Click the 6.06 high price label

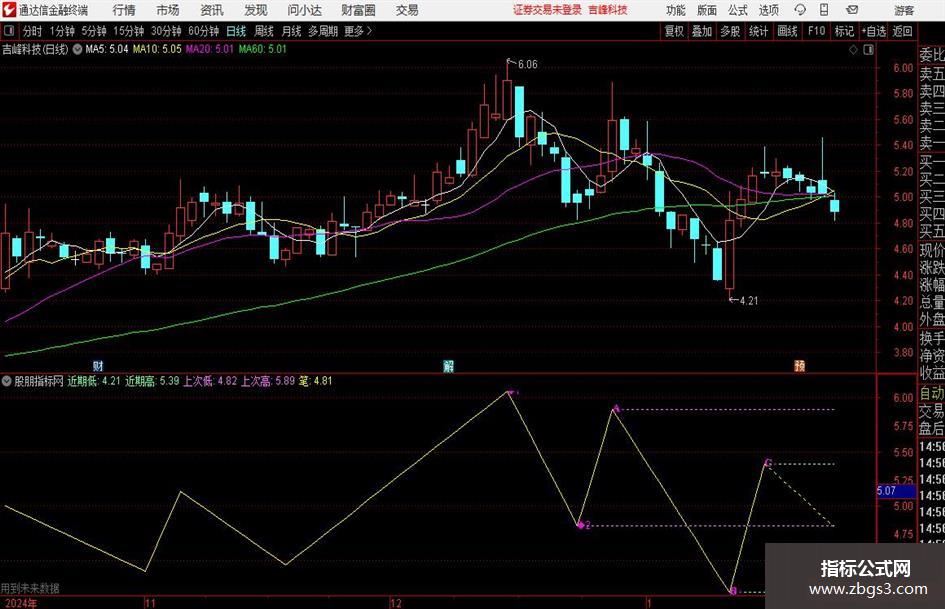point(527,64)
